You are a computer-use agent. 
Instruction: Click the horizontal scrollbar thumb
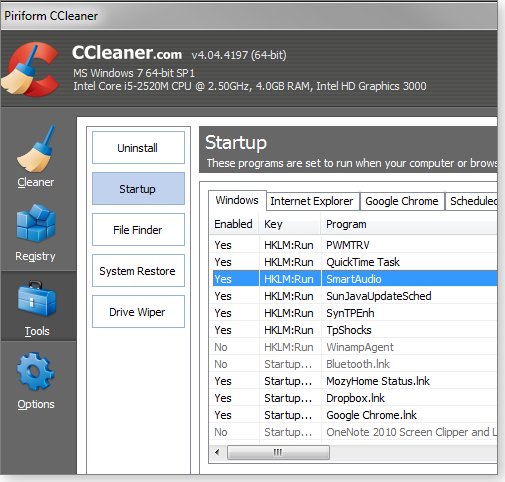click(278, 452)
